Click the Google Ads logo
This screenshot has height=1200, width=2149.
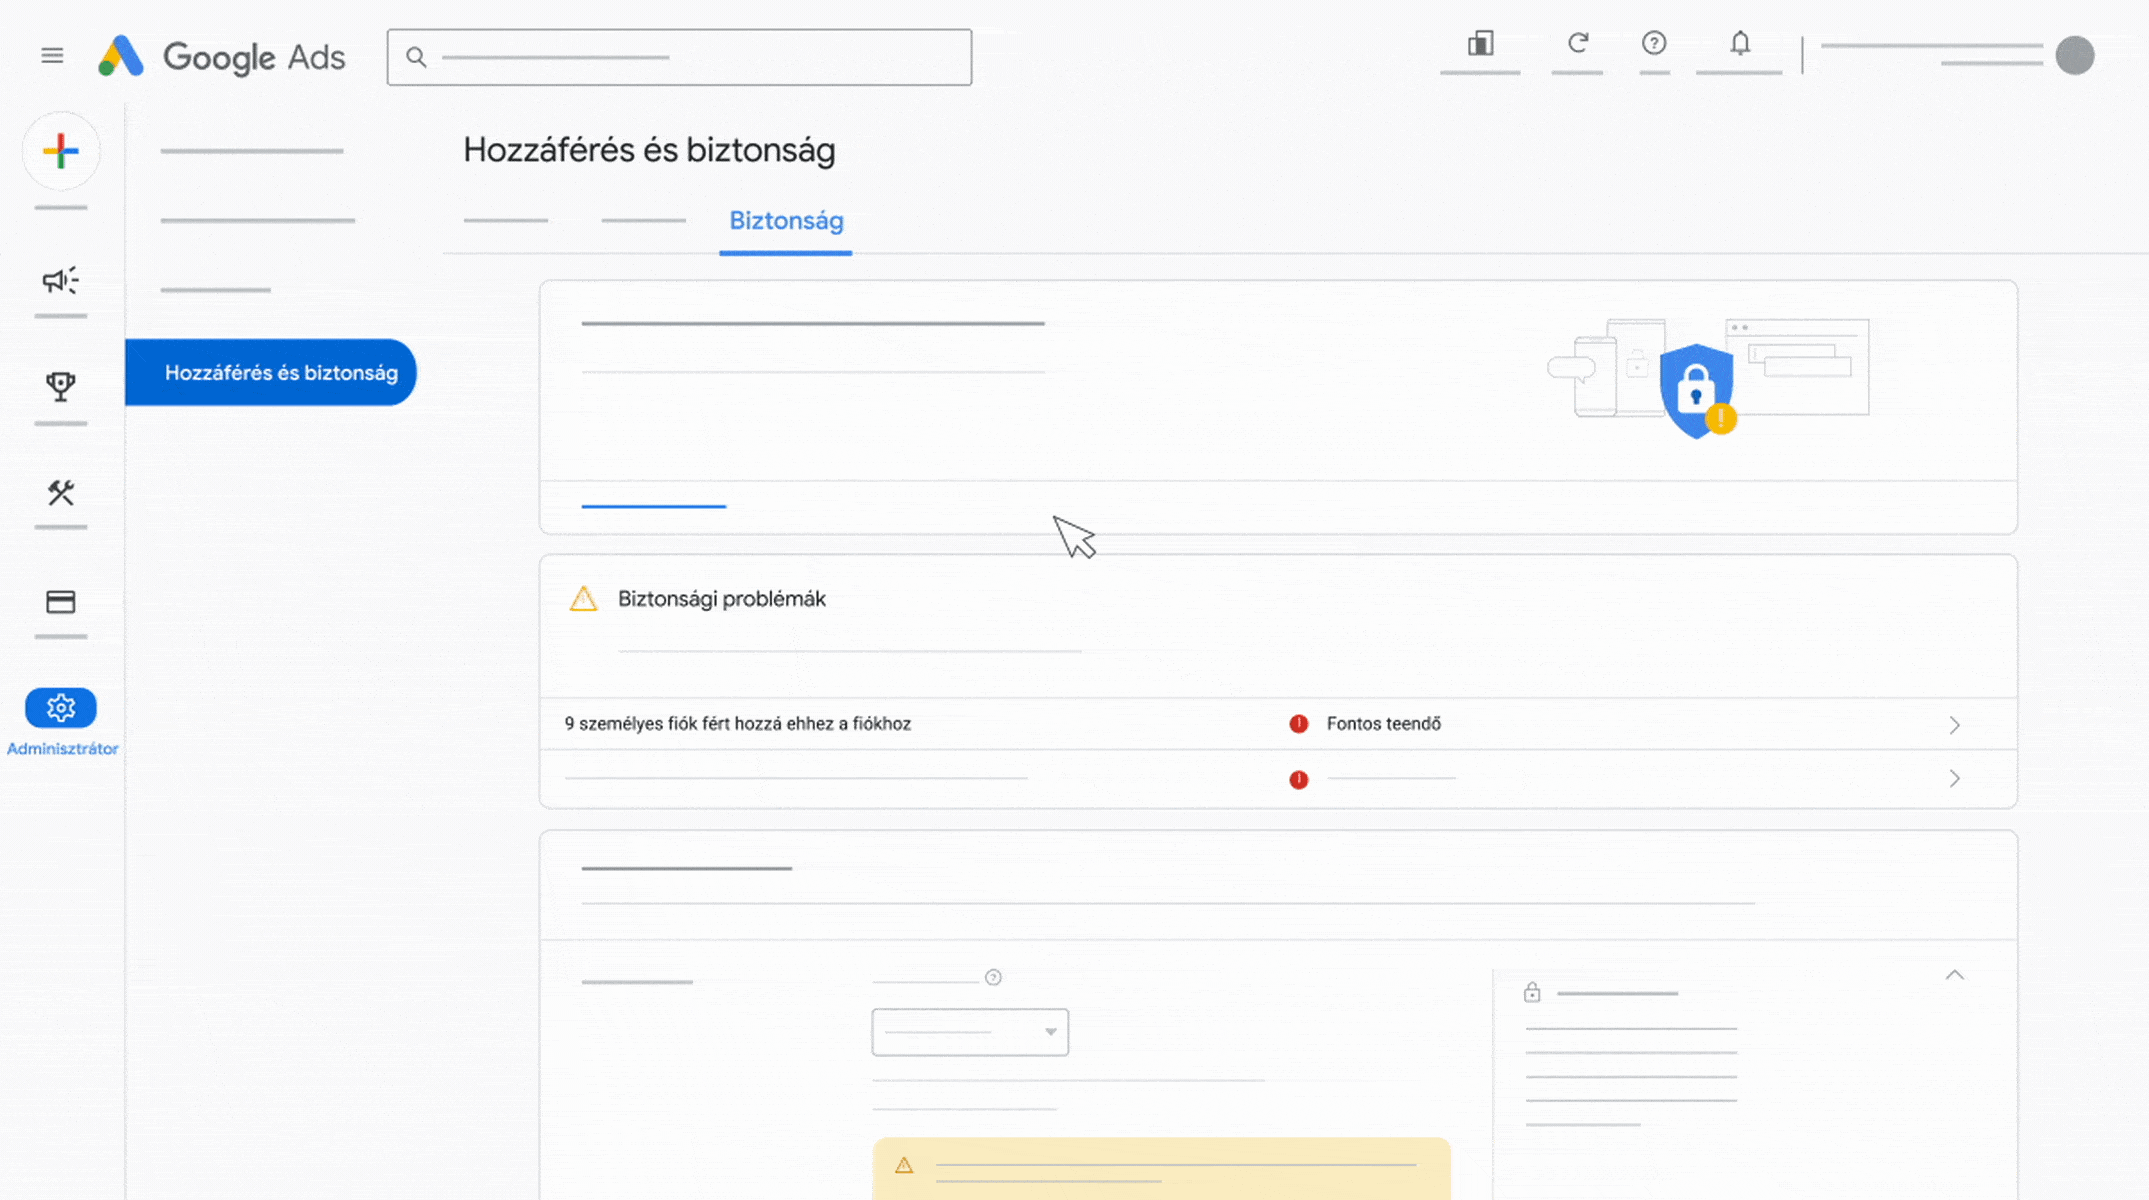pos(222,57)
